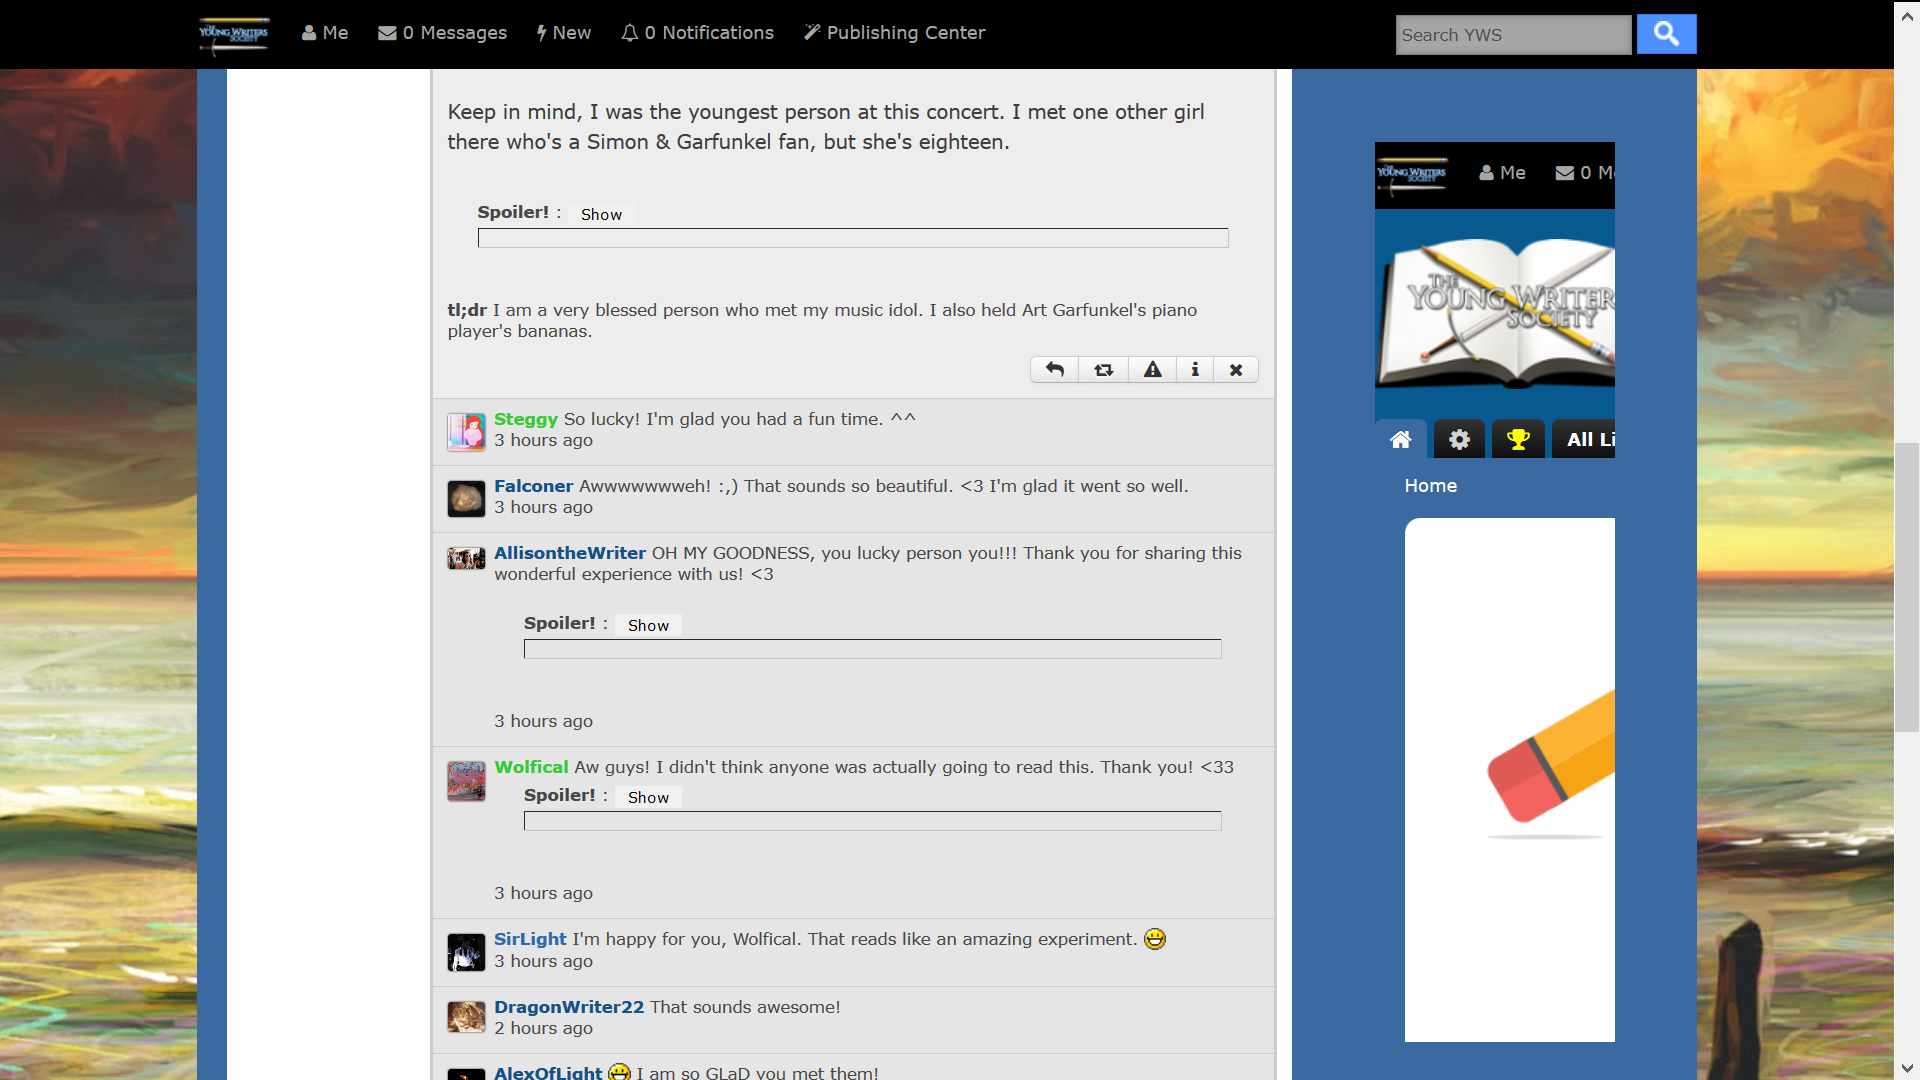Click the home icon tab in sidebar image
Screen dimensions: 1920x1080
coord(1401,439)
